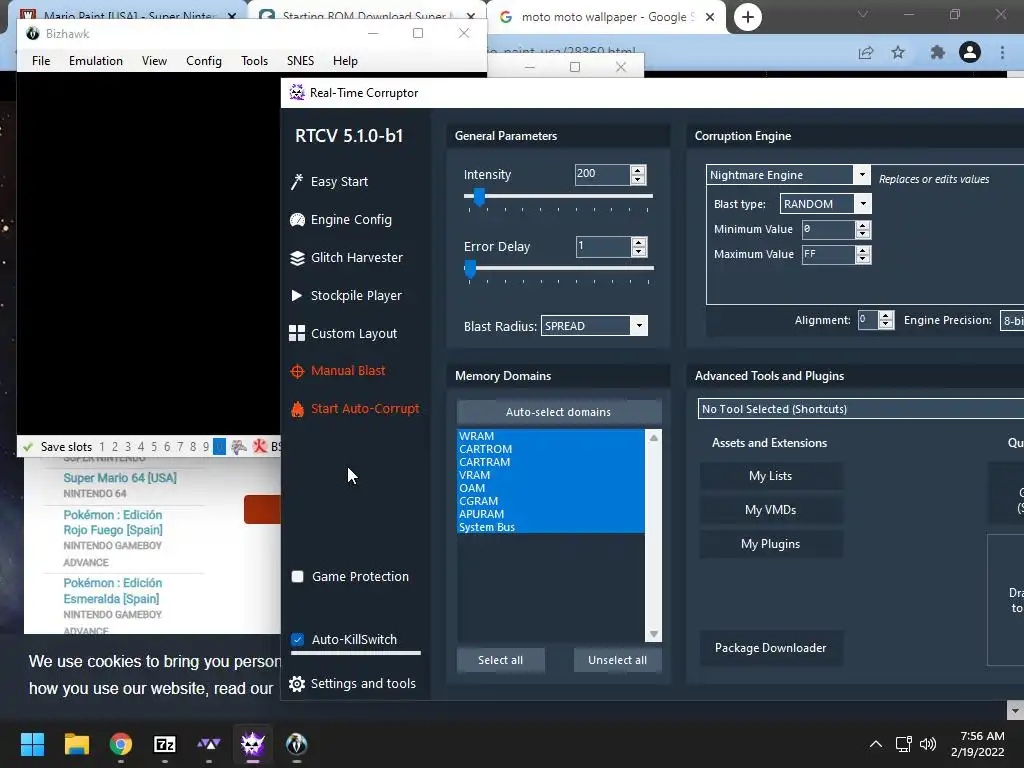
Task: Open Bizhawk File menu
Action: tap(41, 61)
